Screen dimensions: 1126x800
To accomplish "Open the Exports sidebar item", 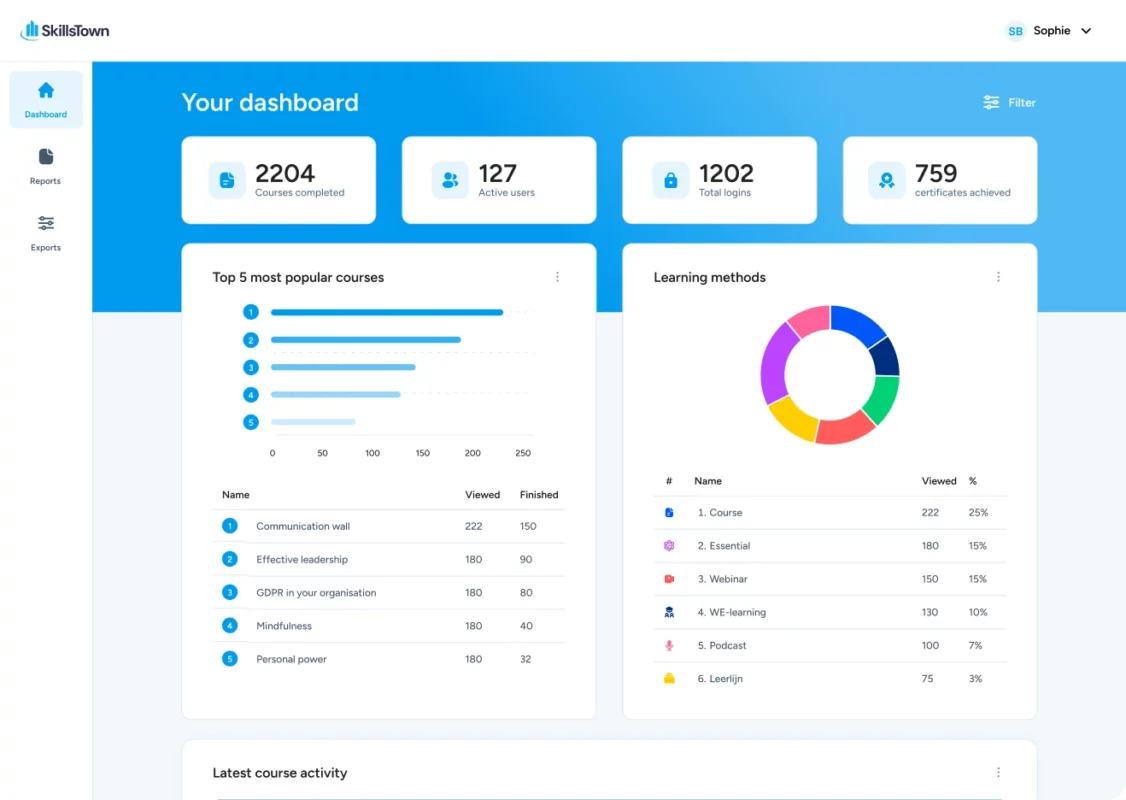I will coord(46,232).
